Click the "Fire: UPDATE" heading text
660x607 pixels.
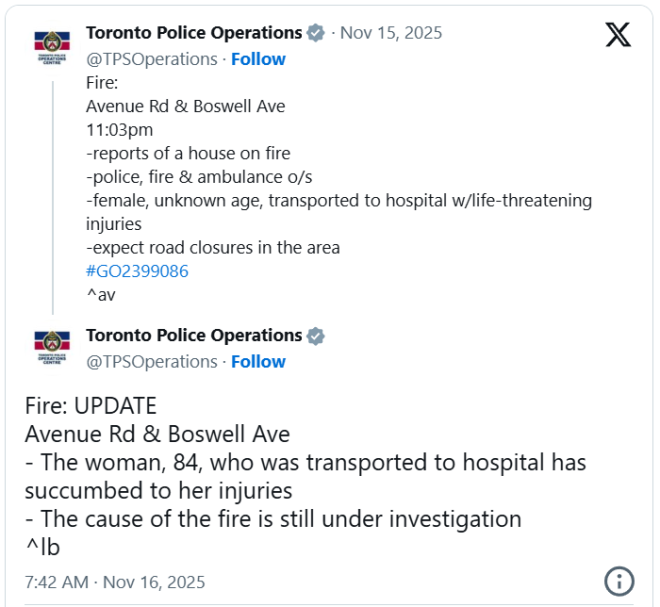[91, 406]
